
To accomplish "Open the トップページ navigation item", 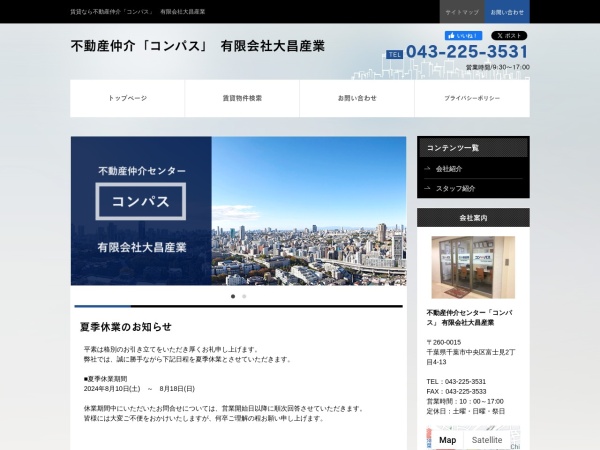I will click(x=127, y=98).
